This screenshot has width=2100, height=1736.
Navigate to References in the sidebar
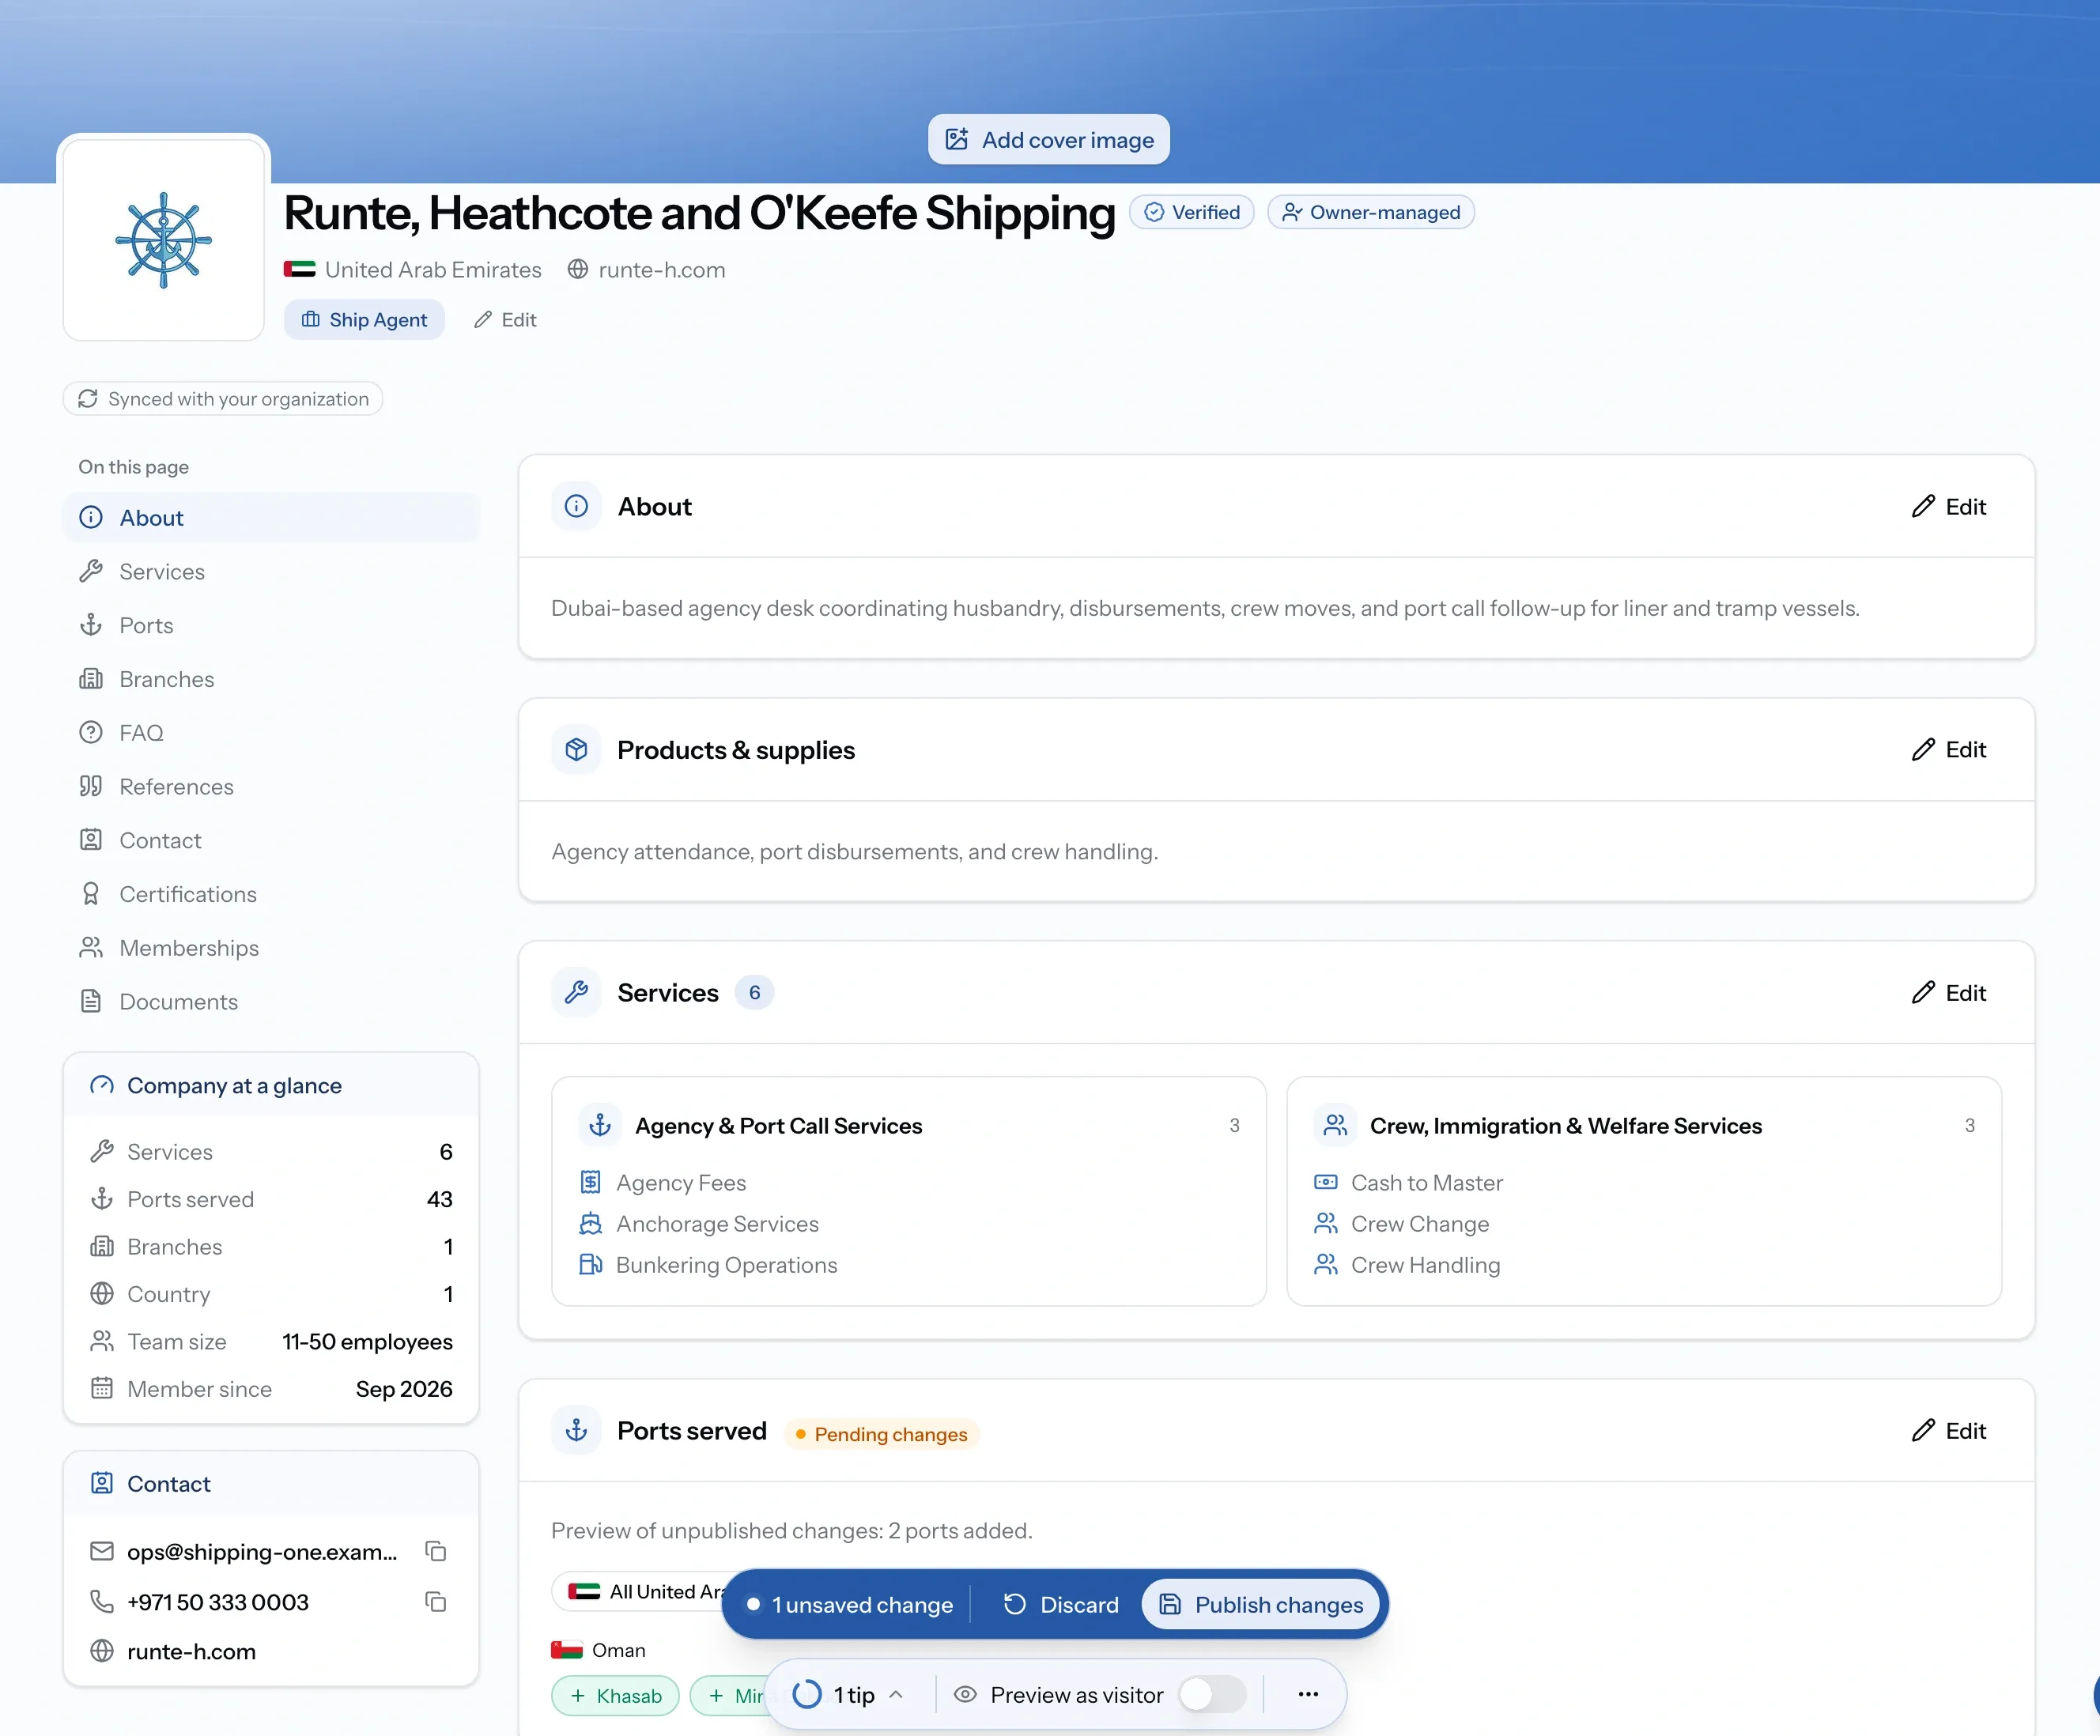click(271, 786)
